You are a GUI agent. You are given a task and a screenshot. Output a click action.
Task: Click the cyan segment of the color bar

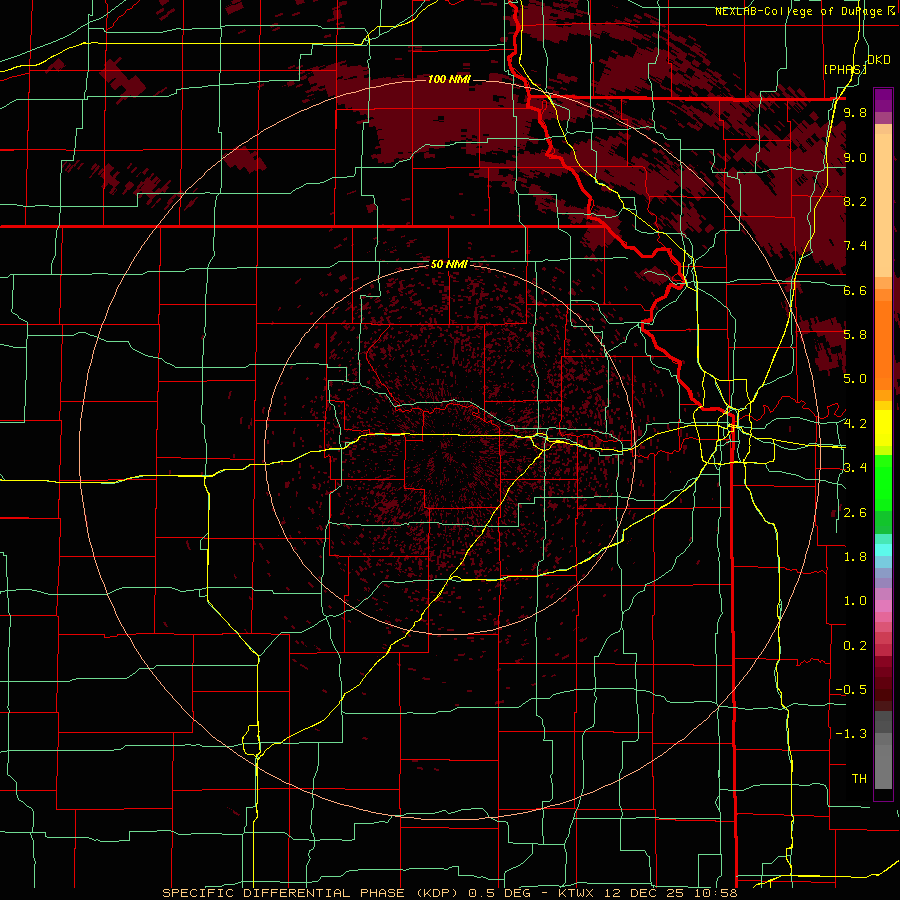coord(883,550)
